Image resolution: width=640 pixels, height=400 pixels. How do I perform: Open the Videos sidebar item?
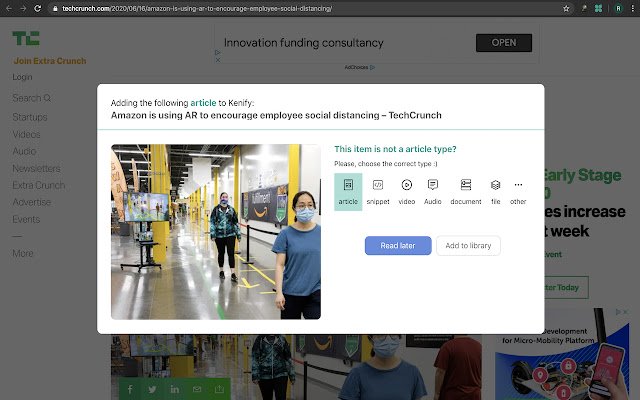(x=26, y=134)
